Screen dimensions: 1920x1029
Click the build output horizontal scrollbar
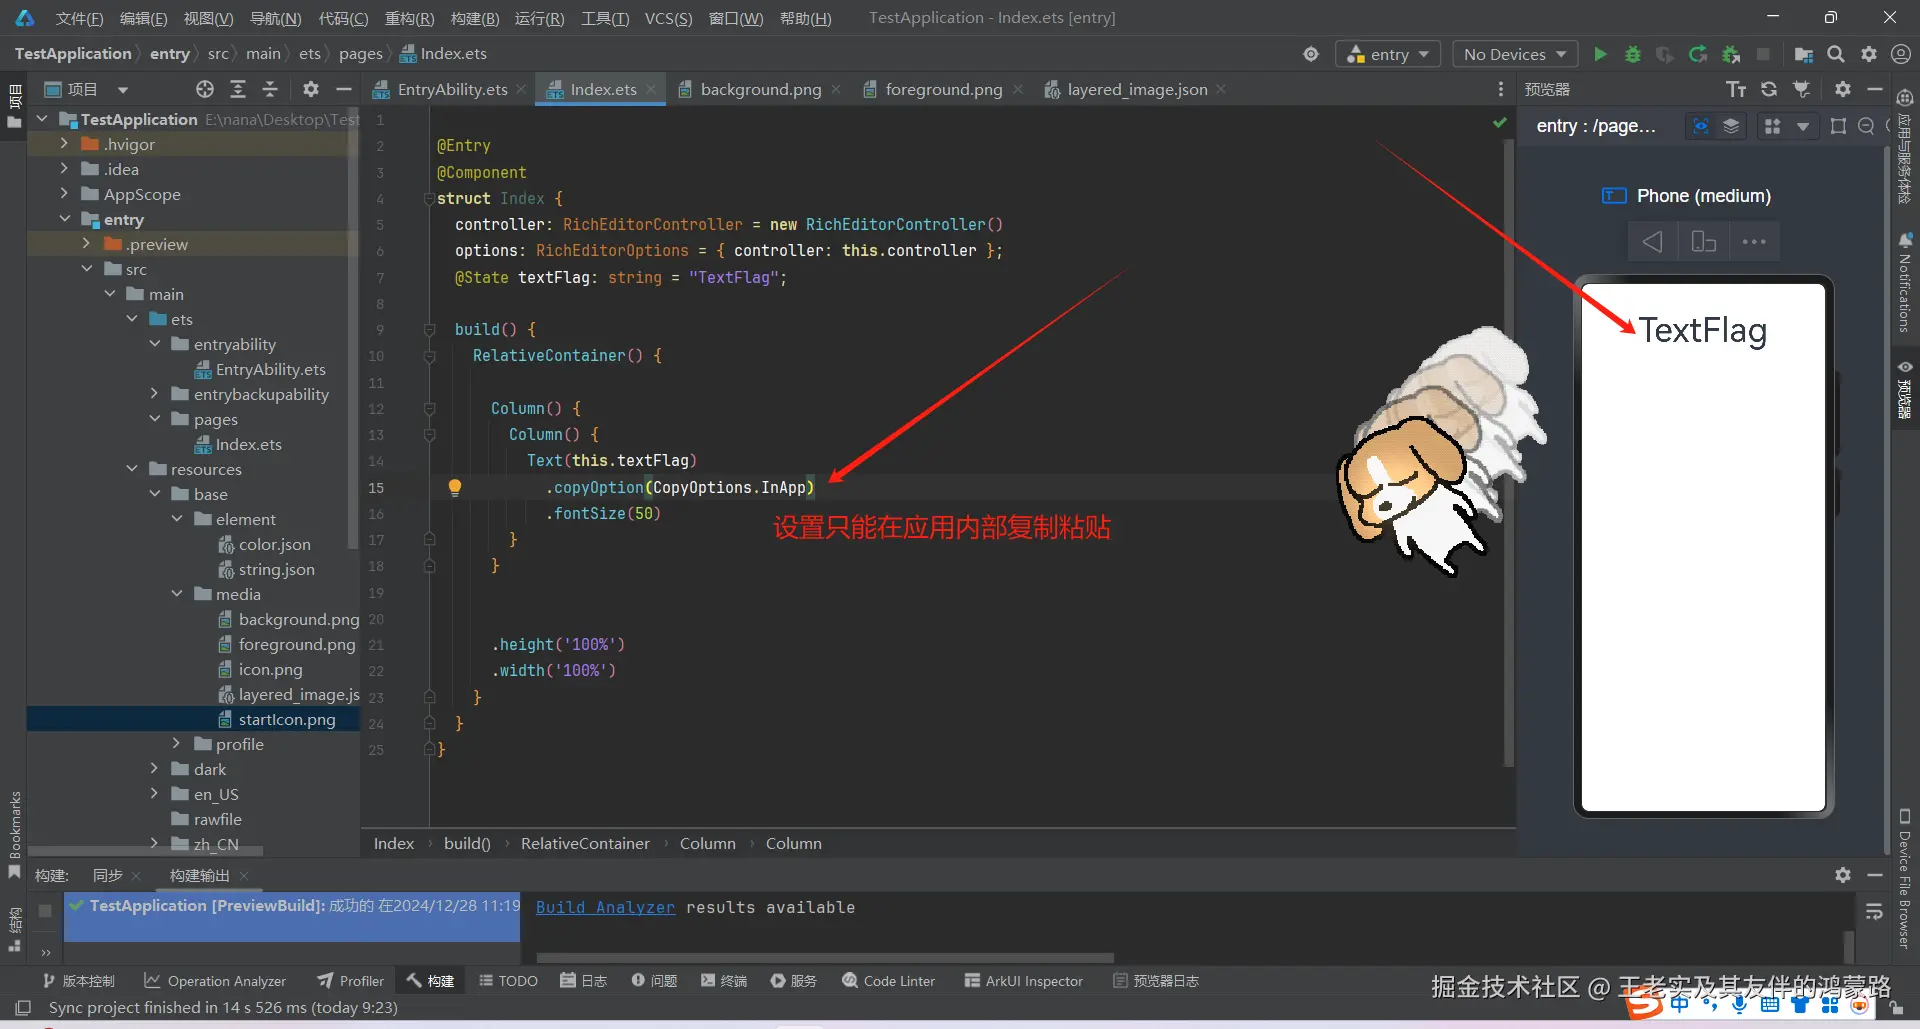click(824, 957)
